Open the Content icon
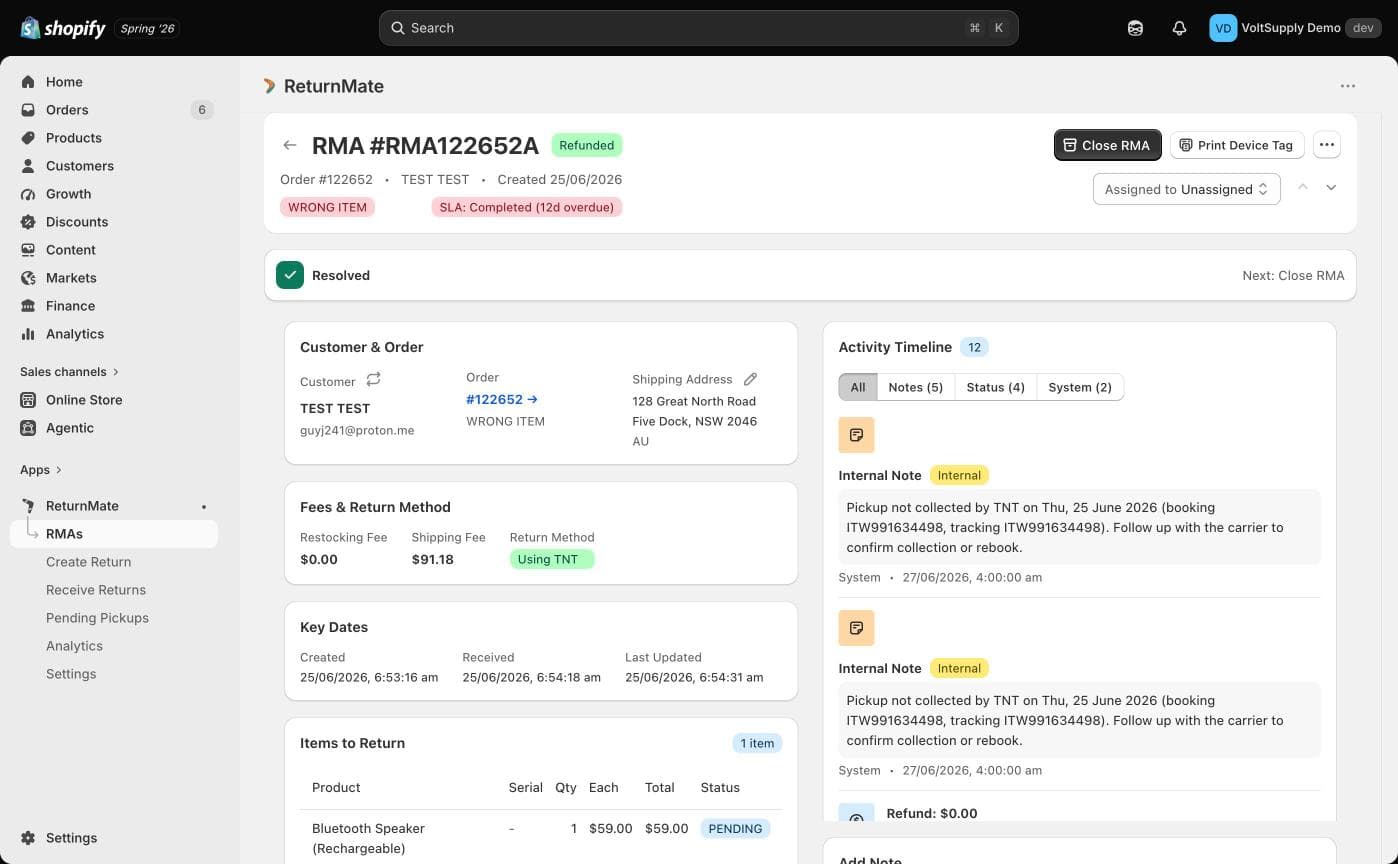This screenshot has width=1398, height=864. [x=28, y=250]
